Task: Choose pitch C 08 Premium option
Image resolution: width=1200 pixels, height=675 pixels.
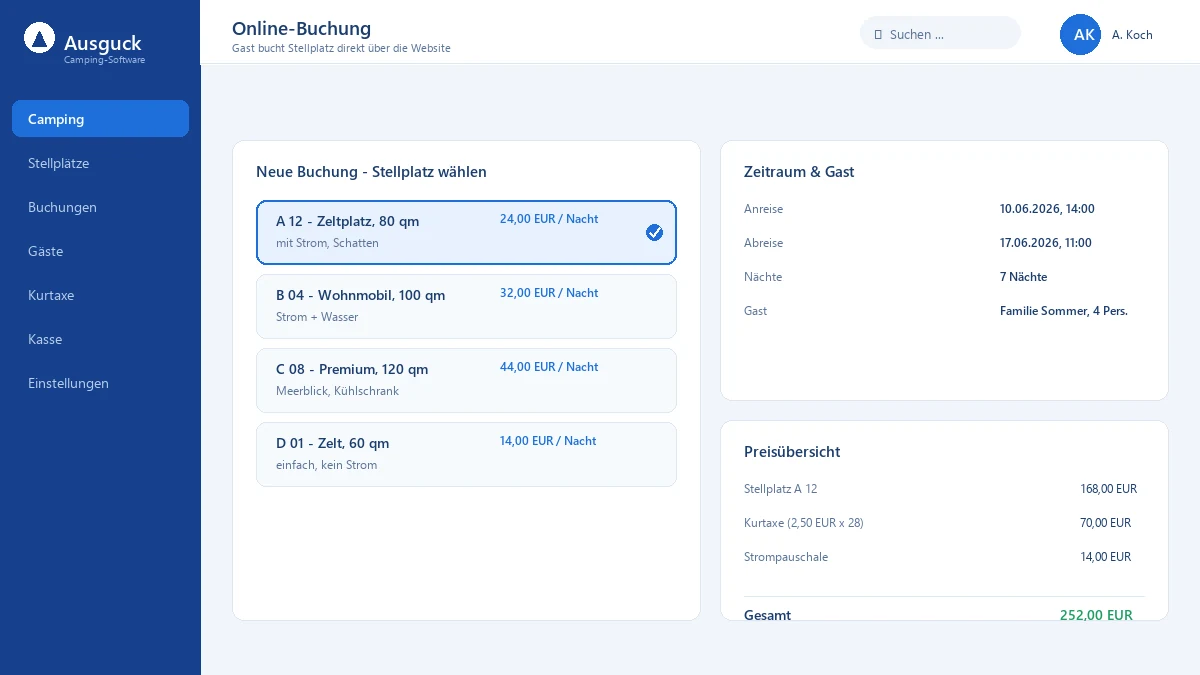Action: (x=466, y=380)
